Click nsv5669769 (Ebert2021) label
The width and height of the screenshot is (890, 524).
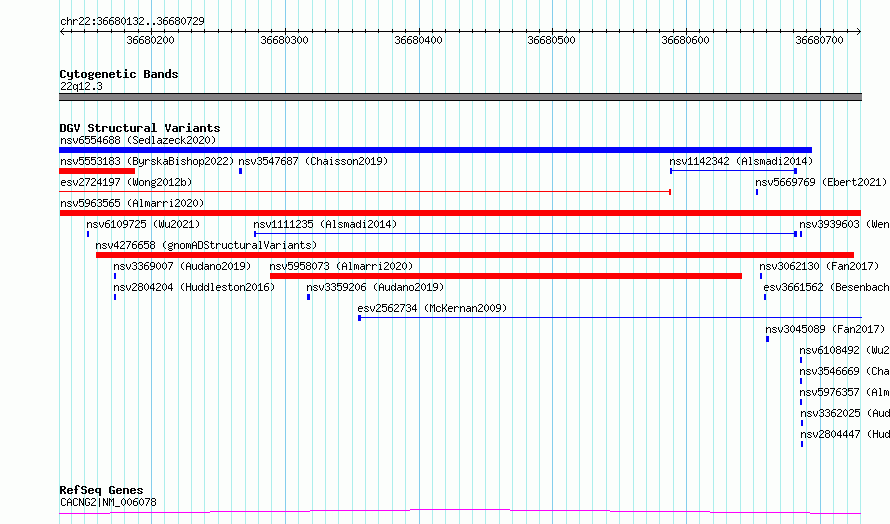pos(821,182)
